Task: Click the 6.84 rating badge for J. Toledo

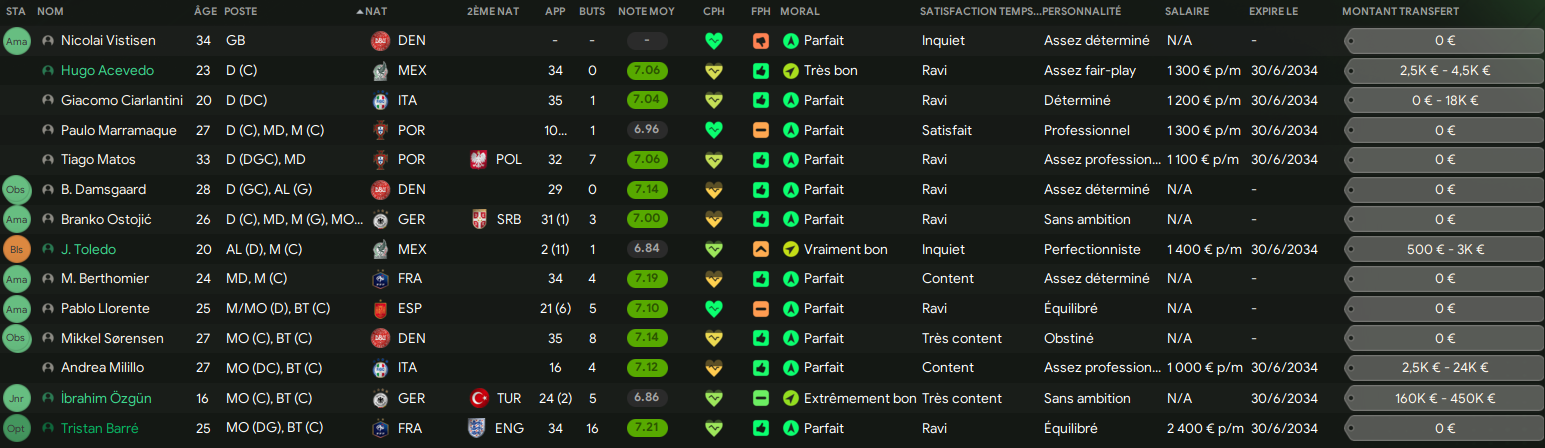Action: 648,249
